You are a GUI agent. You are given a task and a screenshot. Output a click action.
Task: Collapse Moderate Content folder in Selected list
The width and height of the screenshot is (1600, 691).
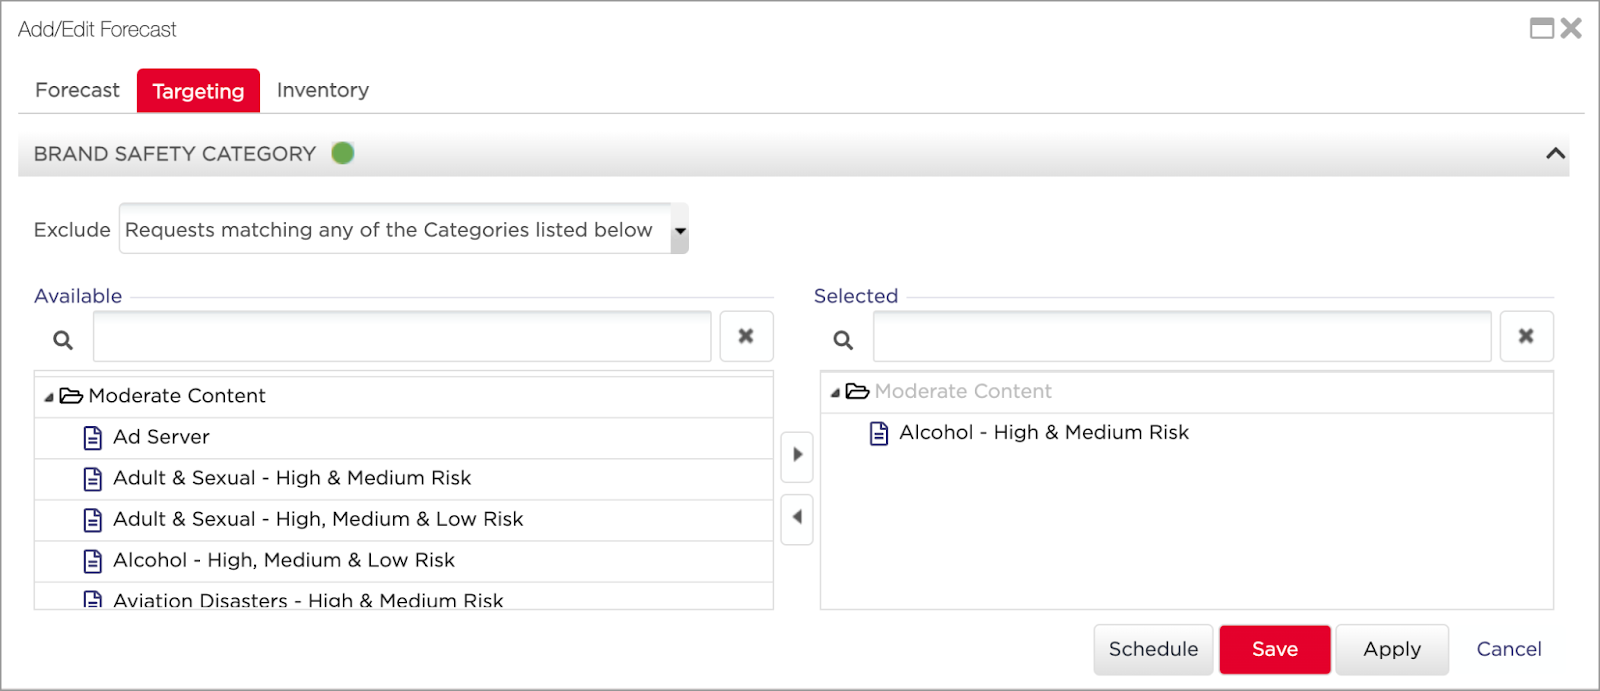(835, 393)
